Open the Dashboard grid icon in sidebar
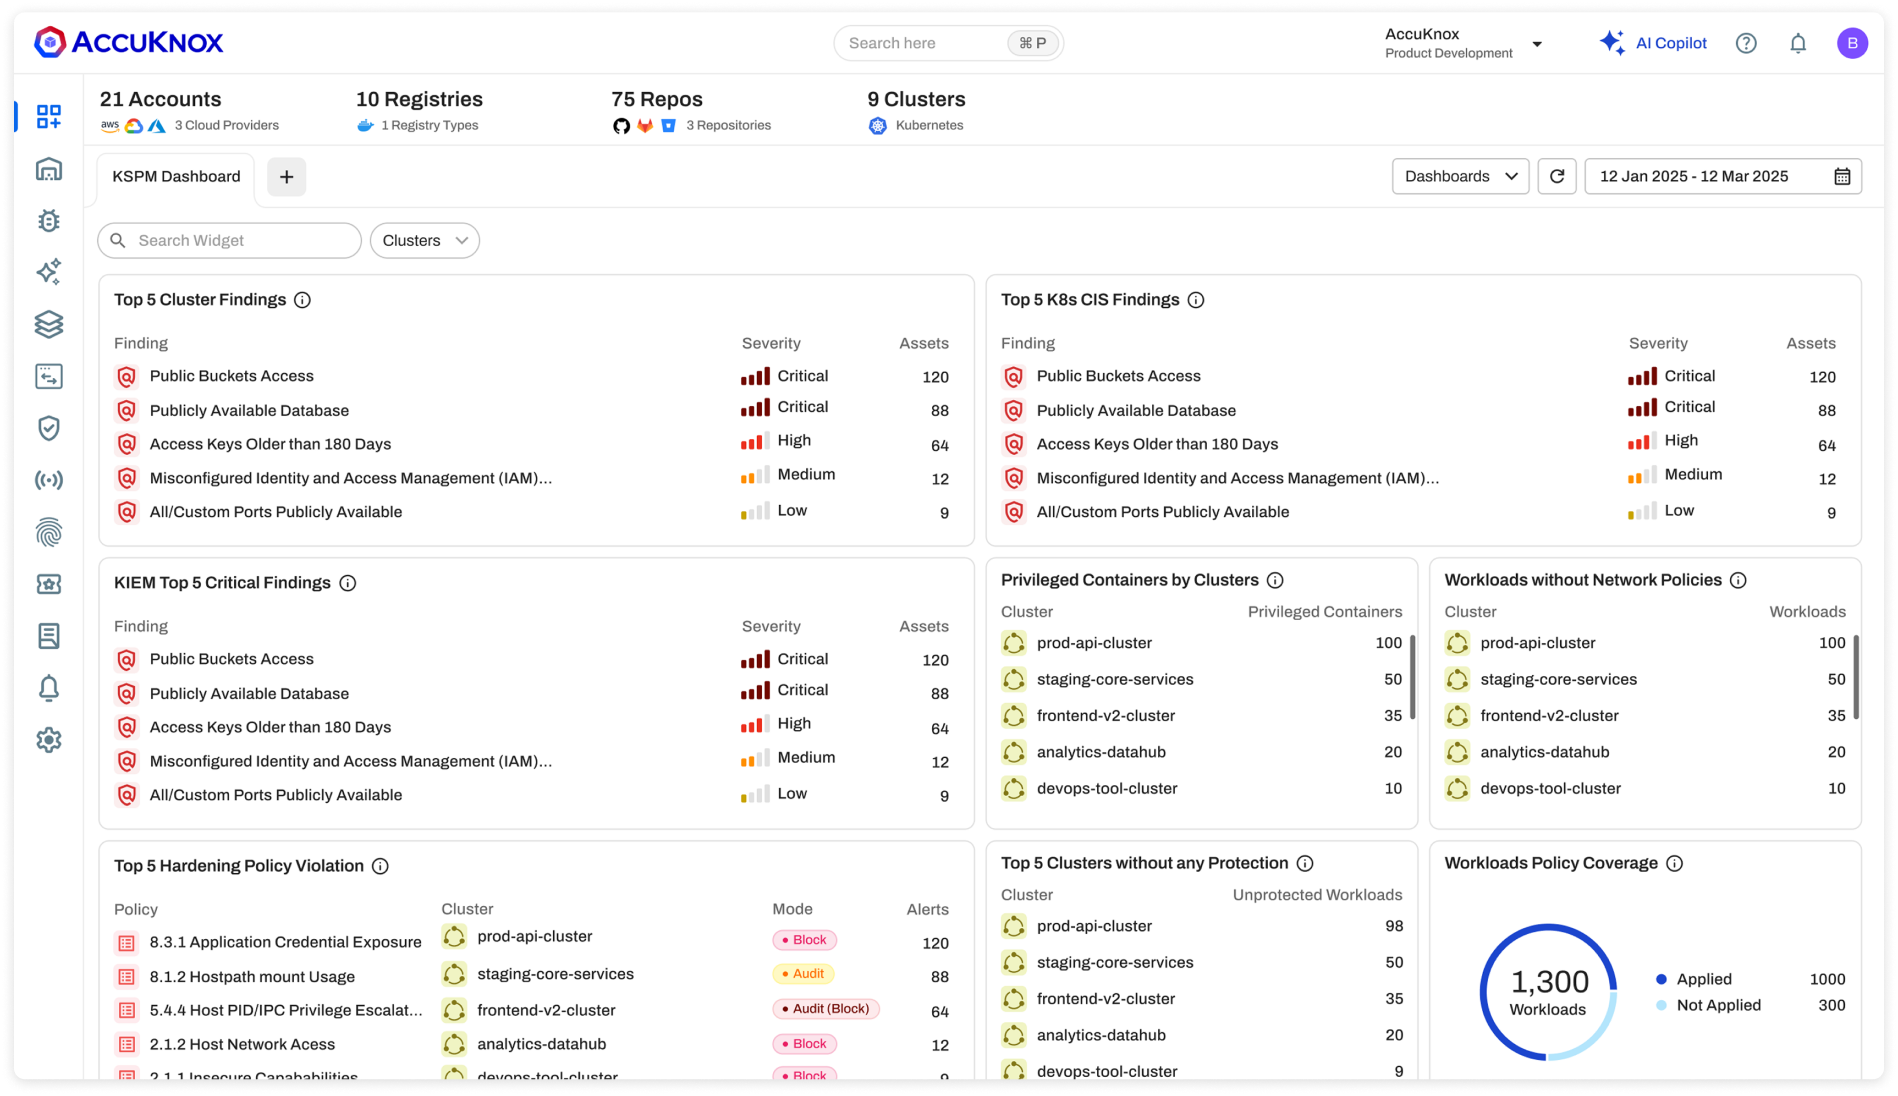1898x1096 pixels. [48, 116]
